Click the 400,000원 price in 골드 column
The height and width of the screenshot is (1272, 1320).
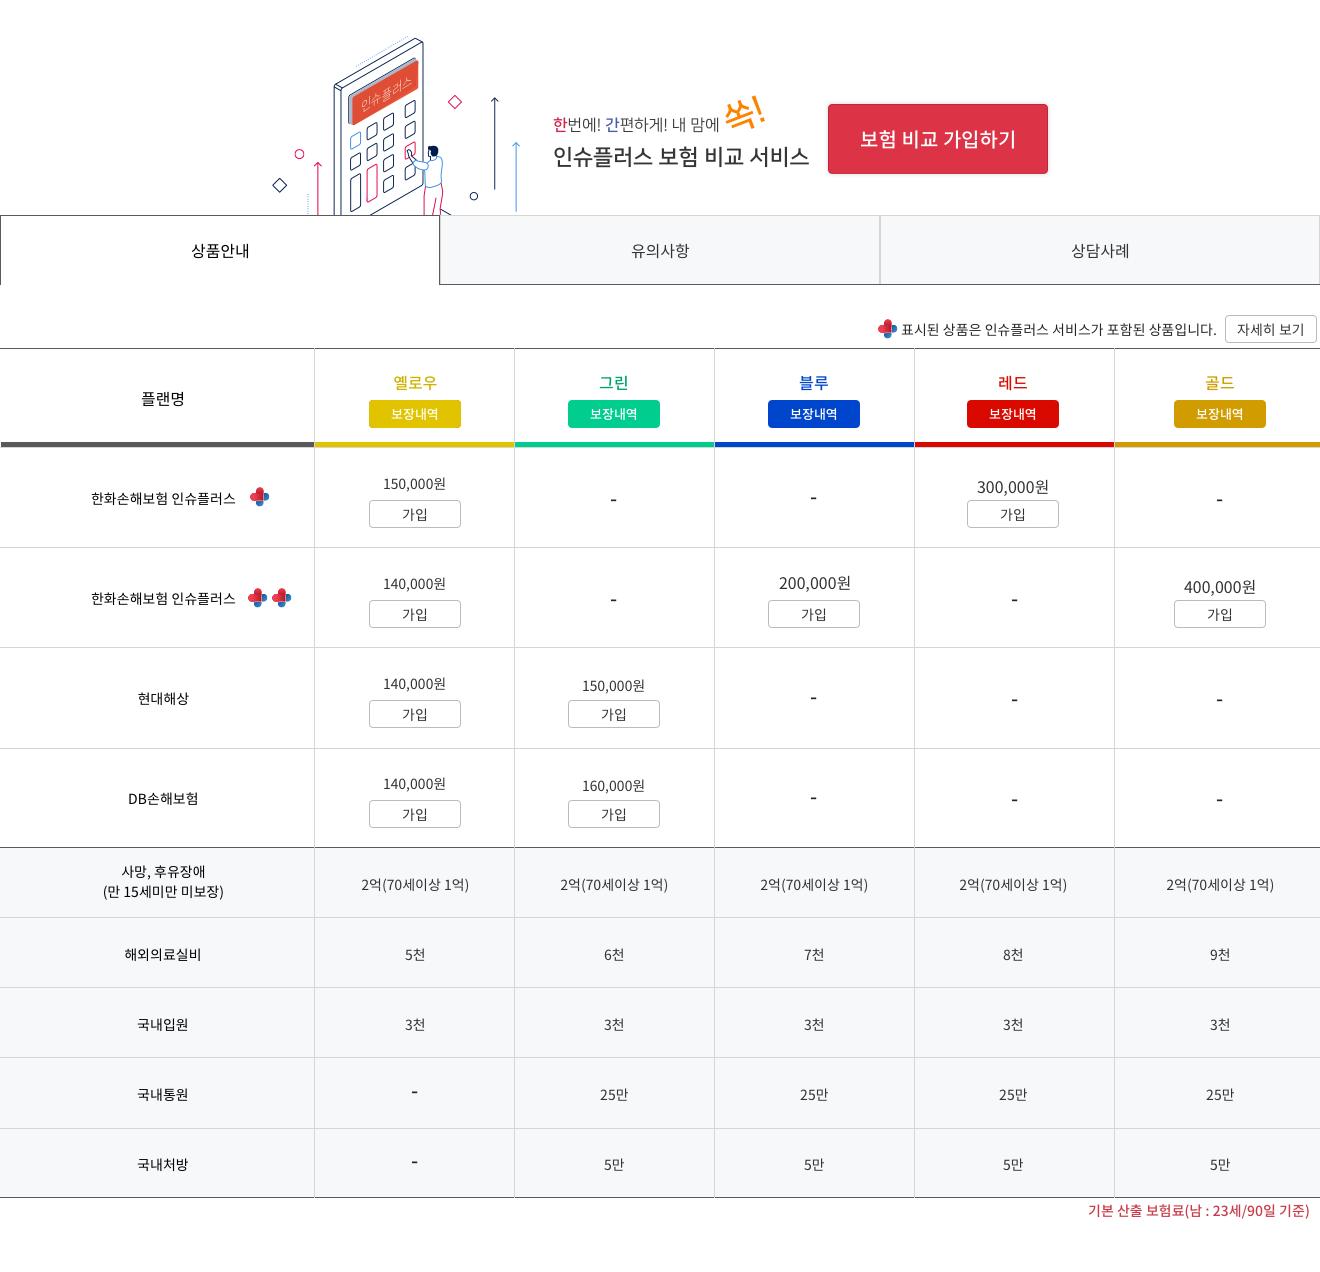coord(1220,587)
